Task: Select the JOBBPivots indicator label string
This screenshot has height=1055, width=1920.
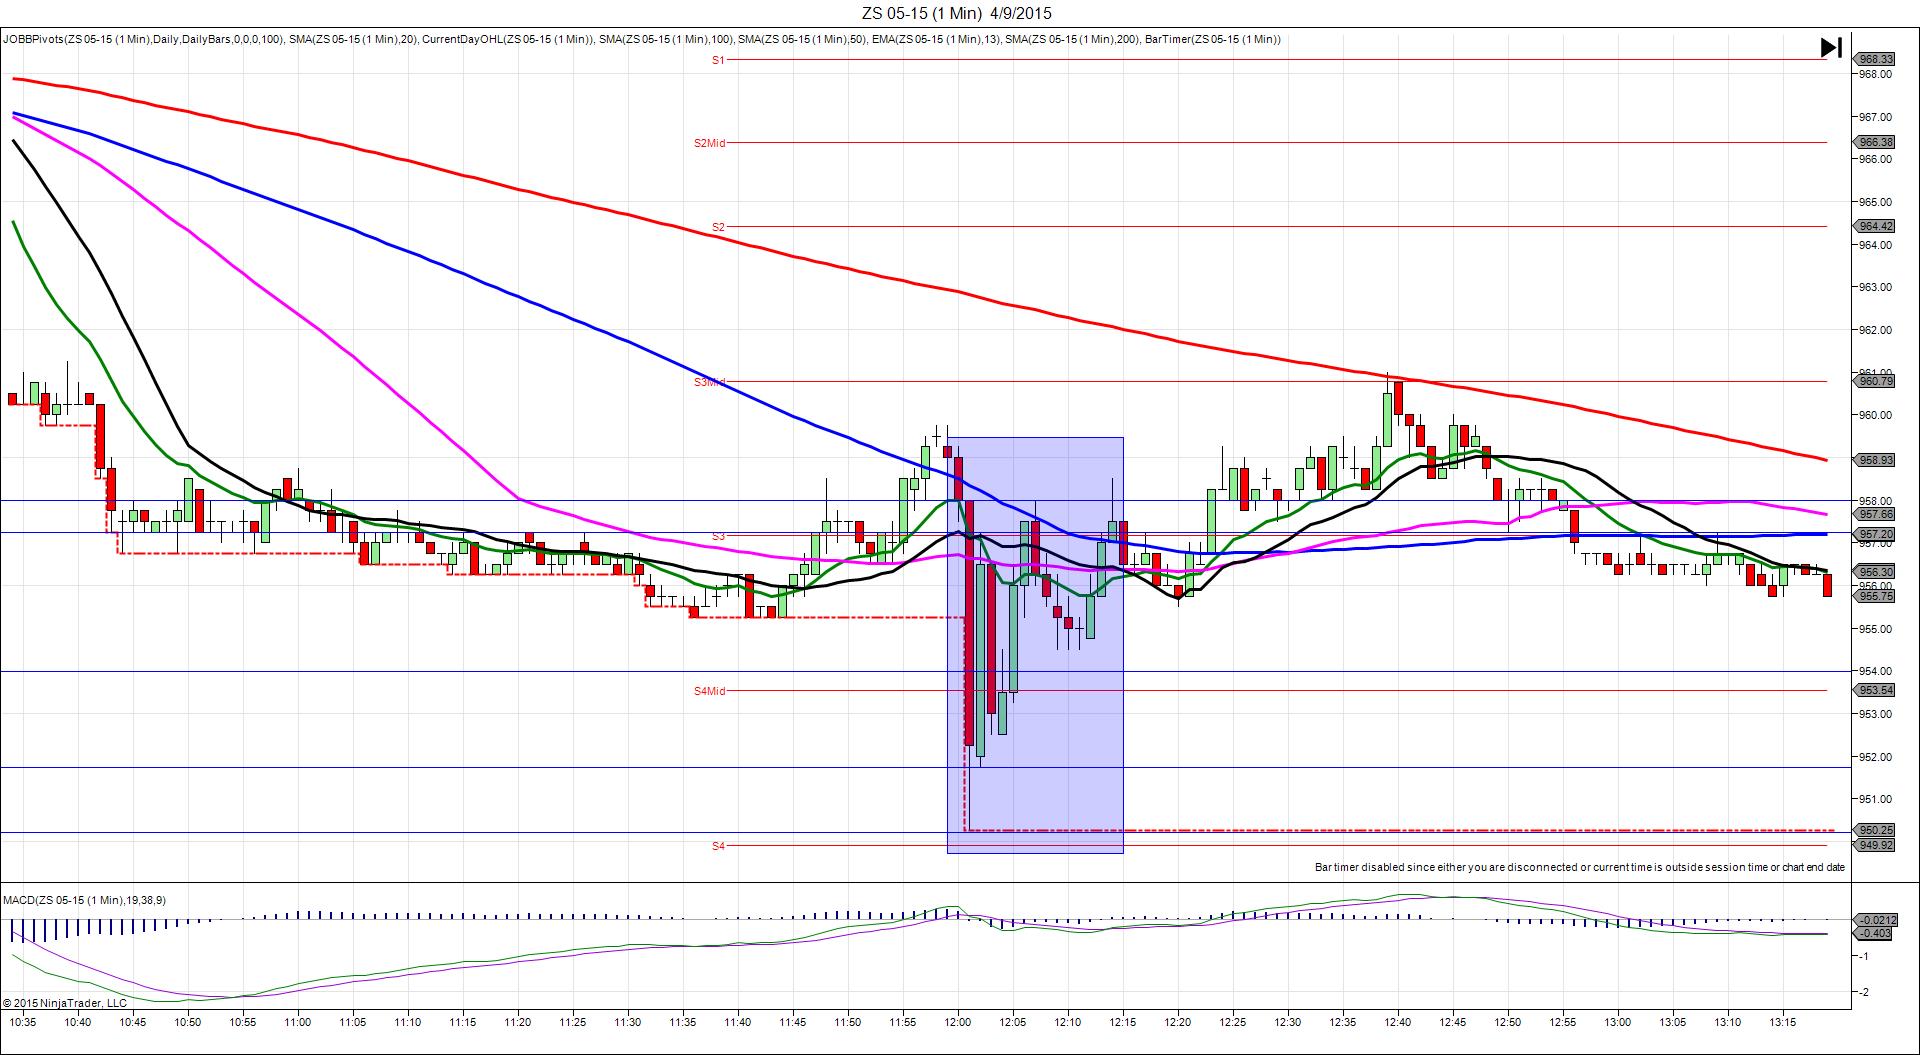Action: 640,39
